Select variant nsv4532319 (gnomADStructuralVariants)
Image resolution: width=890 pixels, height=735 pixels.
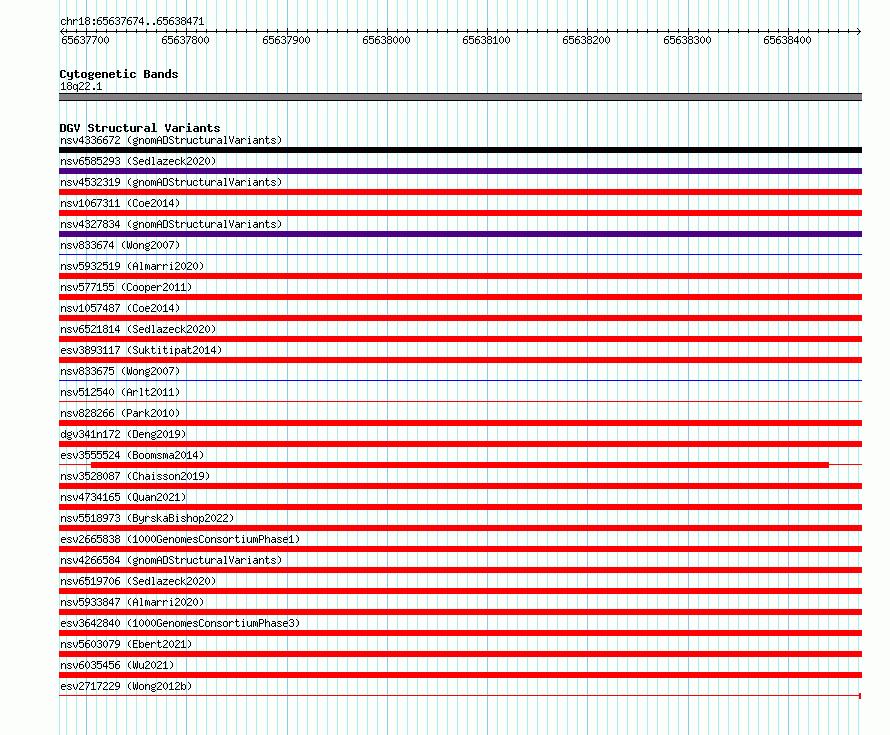pos(171,182)
